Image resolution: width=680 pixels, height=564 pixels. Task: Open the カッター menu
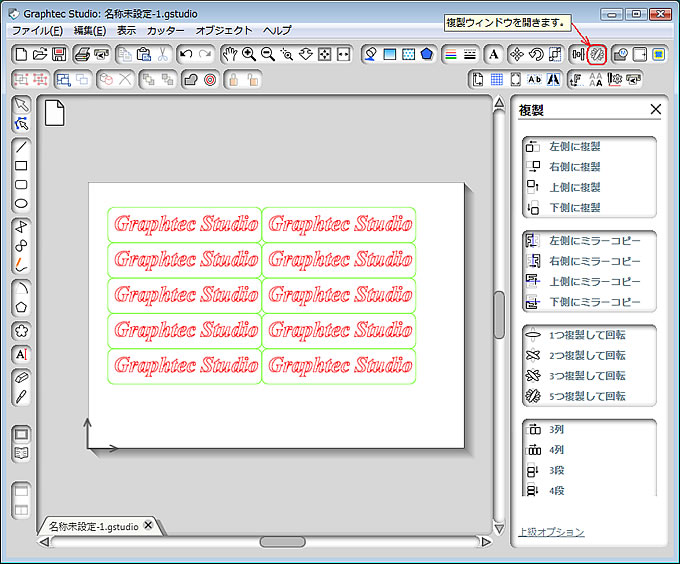tap(165, 31)
